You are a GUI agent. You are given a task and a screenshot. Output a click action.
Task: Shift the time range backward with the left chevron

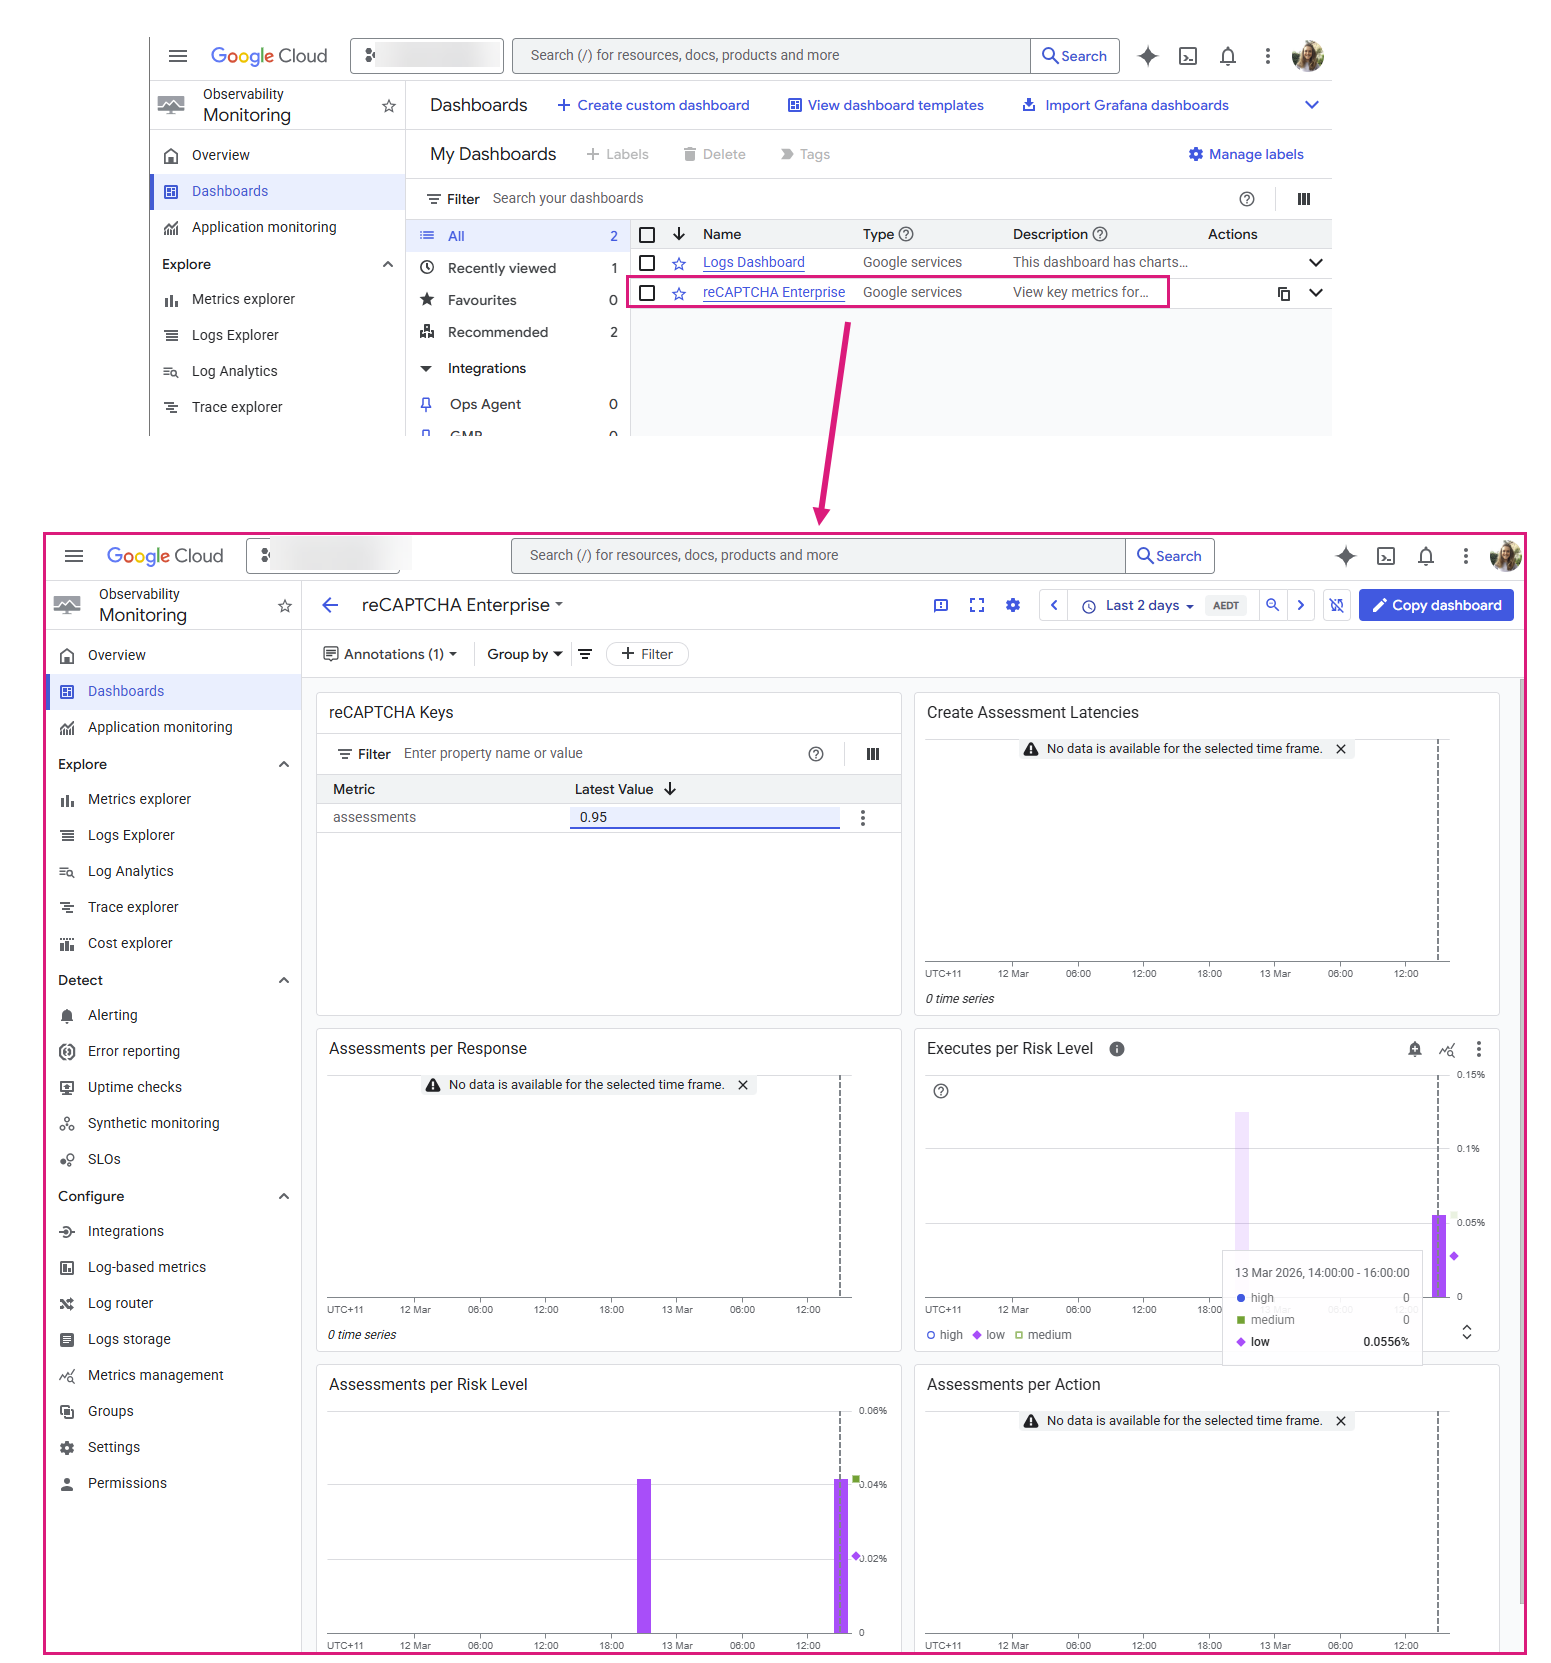(1054, 605)
